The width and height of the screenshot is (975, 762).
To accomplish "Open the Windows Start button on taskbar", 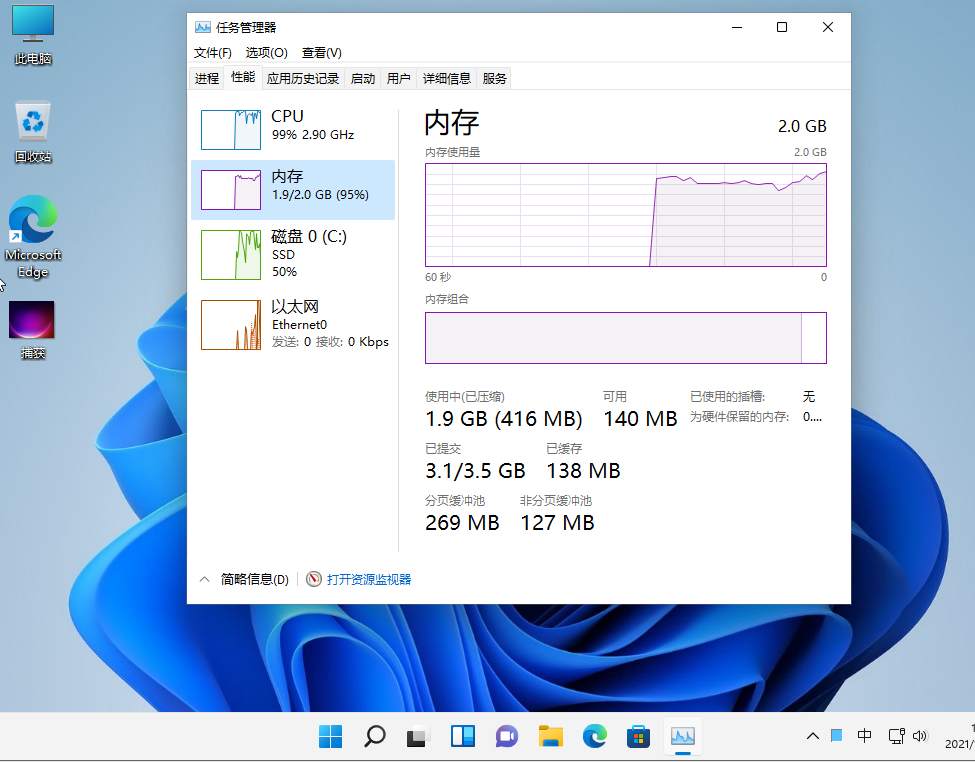I will [x=330, y=737].
